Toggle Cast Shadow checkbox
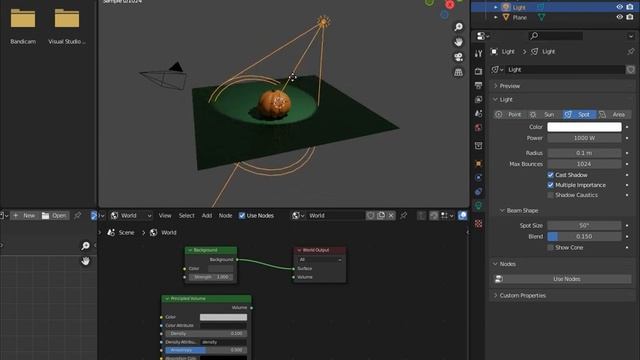The image size is (640, 360). click(550, 175)
